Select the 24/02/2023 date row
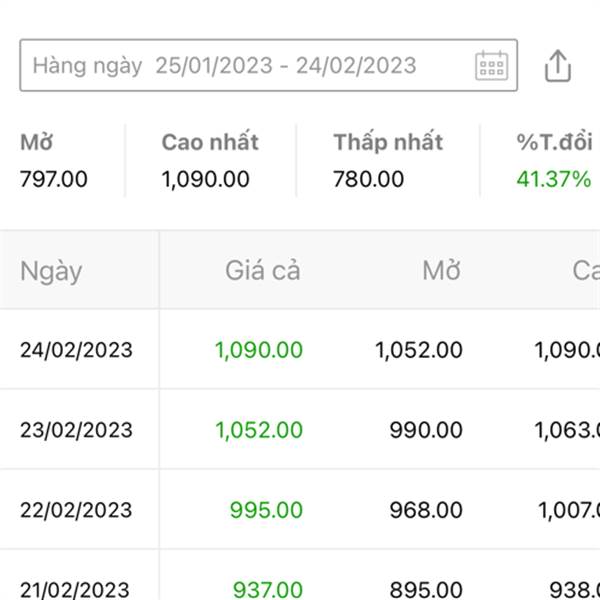This screenshot has height=600, width=600. click(76, 350)
